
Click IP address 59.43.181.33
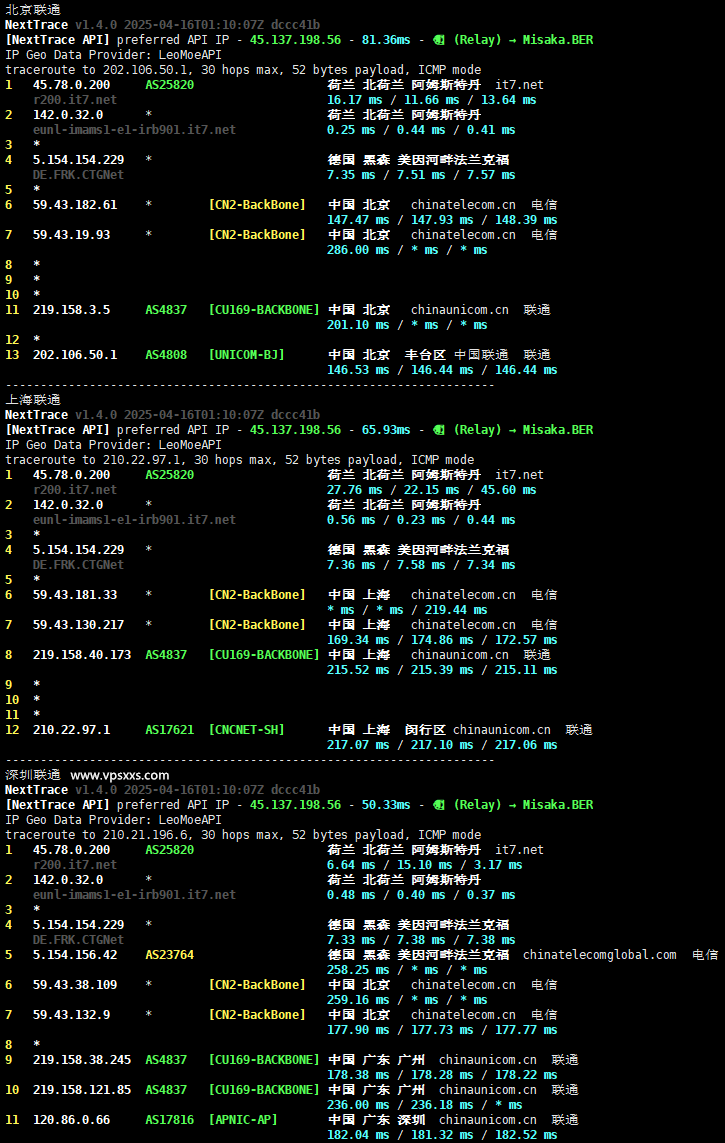pos(75,595)
